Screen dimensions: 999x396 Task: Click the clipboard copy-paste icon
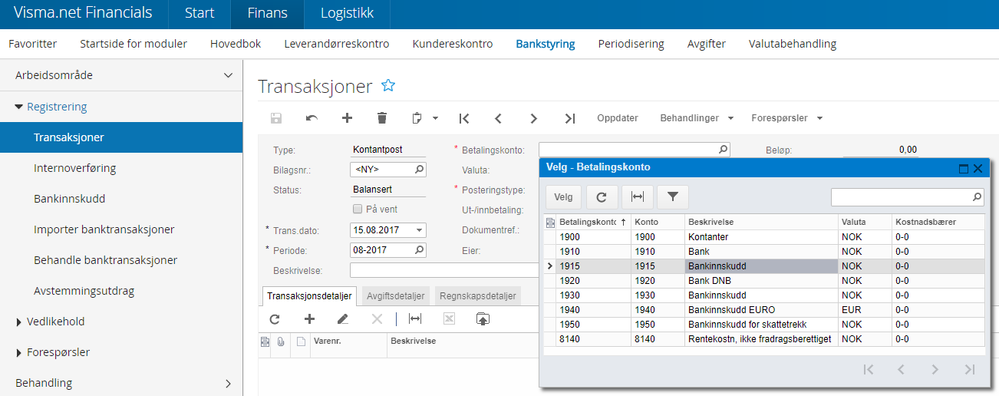pos(417,118)
